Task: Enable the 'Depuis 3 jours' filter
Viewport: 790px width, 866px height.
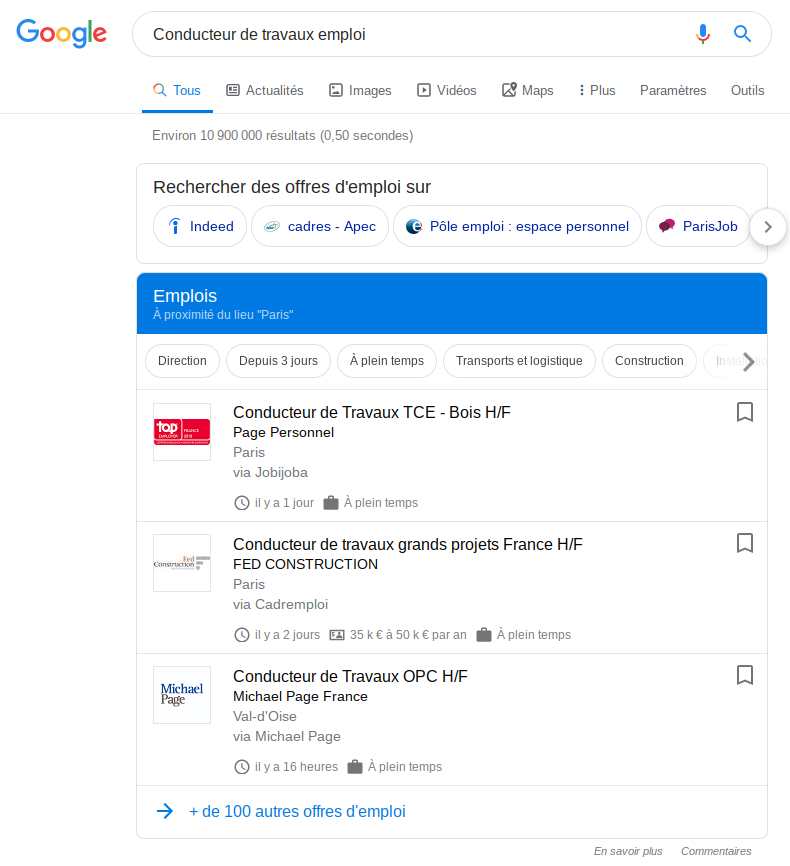Action: 279,361
